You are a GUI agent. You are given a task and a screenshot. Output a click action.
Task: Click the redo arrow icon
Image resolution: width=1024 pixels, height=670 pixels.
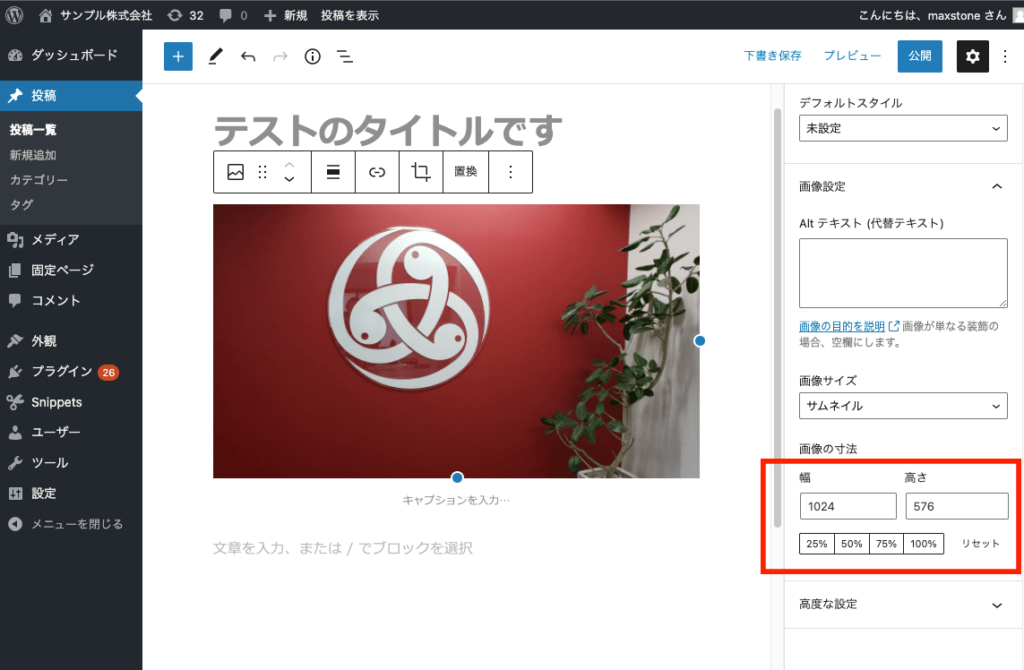coord(280,56)
